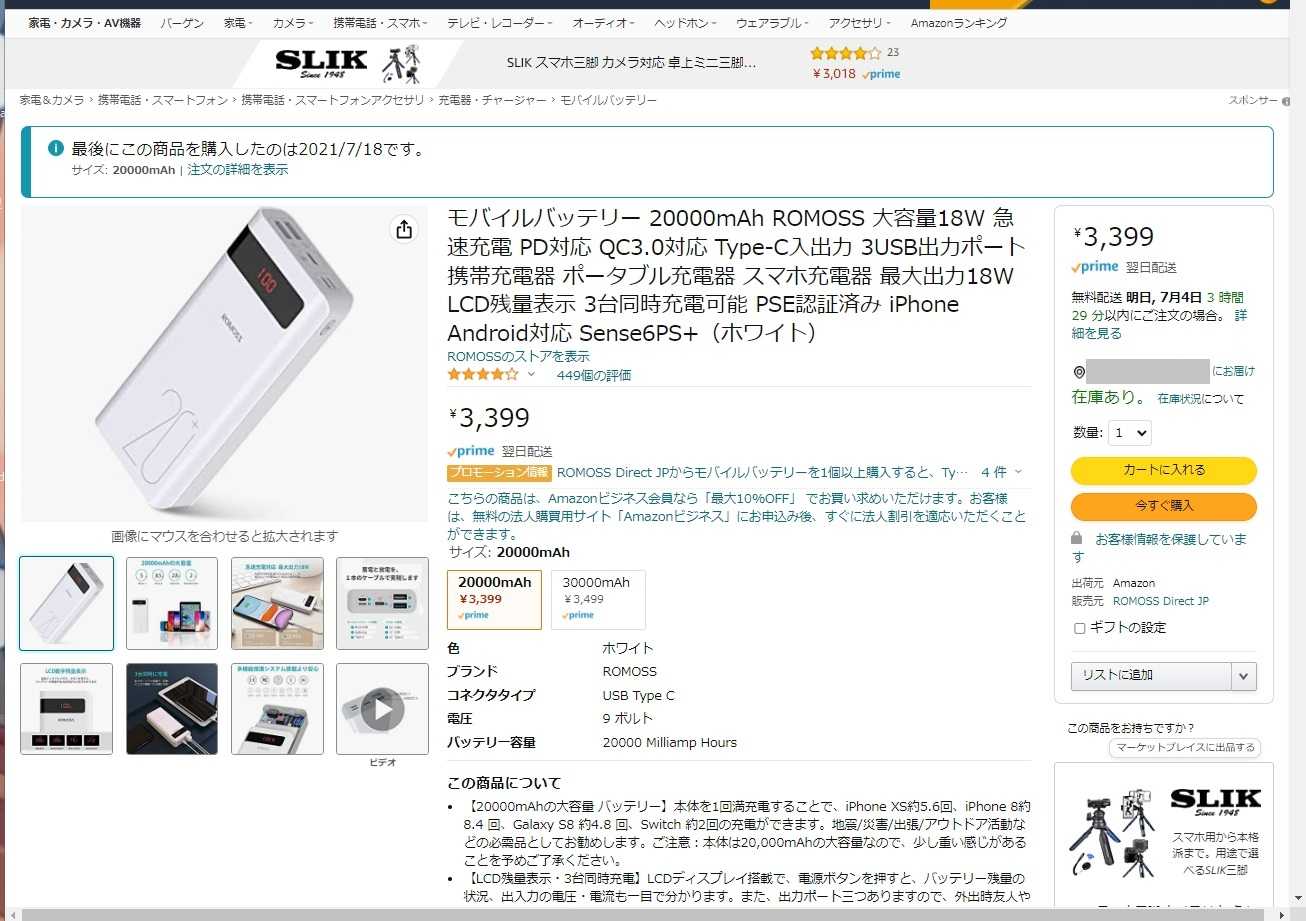This screenshot has height=921, width=1306.
Task: Open the ヘッドホン menu item
Action: point(685,22)
